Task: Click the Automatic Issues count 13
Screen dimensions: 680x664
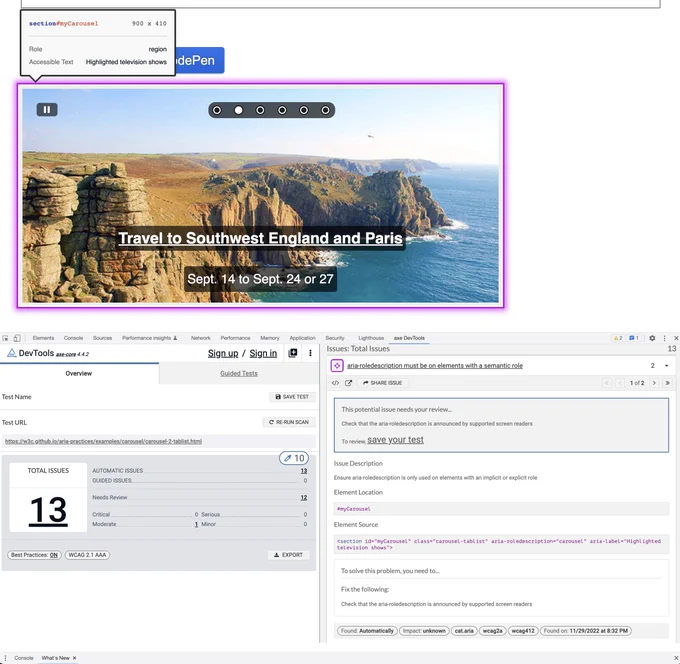Action: click(304, 471)
